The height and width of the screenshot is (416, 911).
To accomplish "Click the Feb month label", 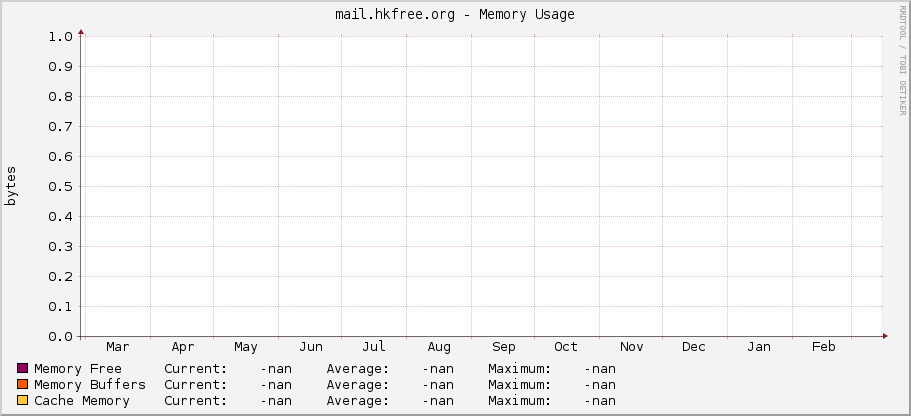I will 824,347.
